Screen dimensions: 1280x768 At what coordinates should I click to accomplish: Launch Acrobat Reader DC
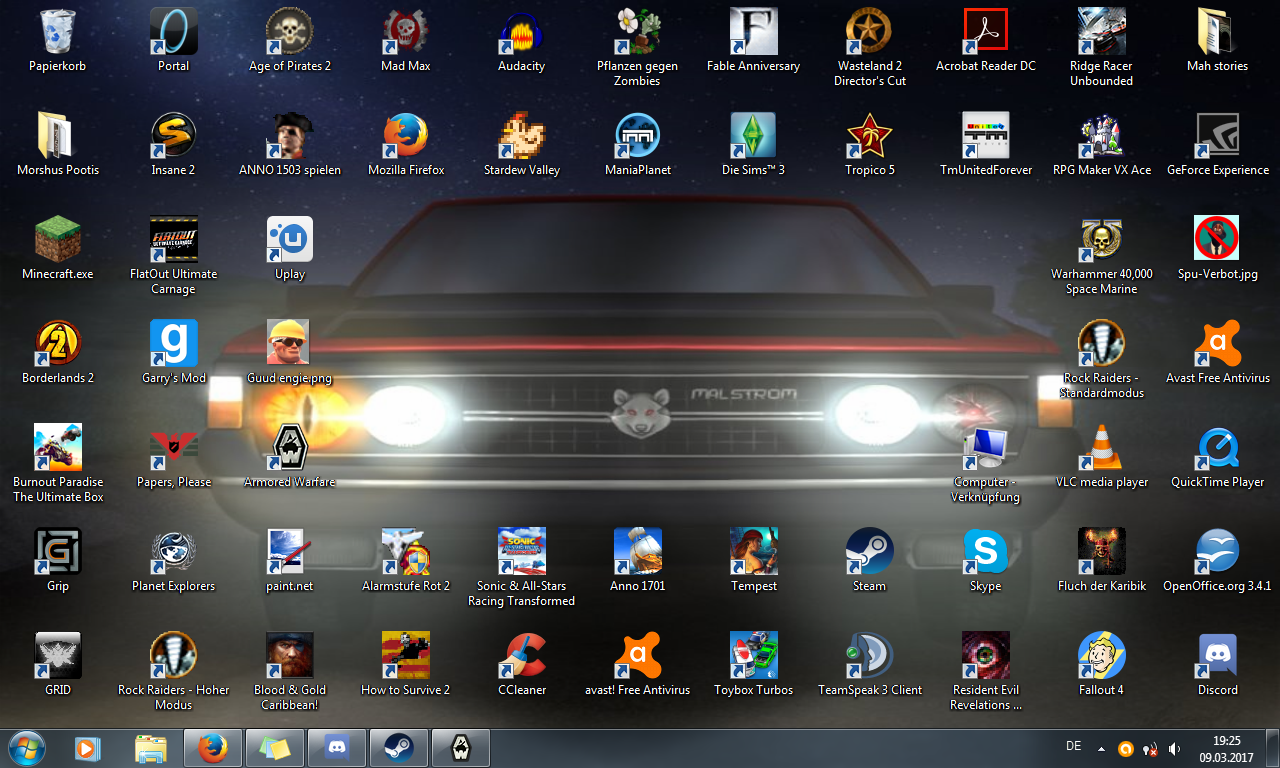(x=986, y=32)
